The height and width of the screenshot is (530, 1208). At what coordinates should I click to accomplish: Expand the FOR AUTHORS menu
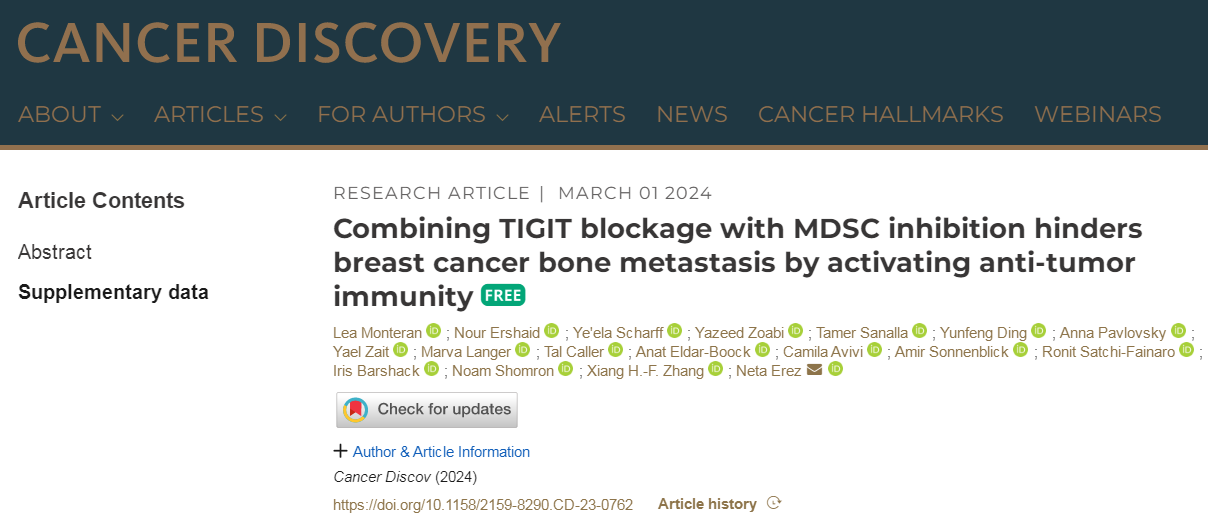click(412, 115)
